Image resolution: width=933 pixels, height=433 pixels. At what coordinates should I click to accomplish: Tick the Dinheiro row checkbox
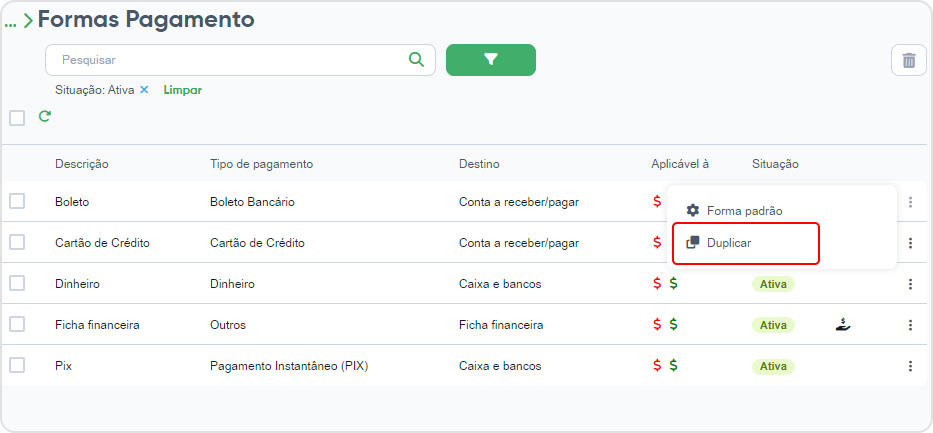[x=17, y=284]
